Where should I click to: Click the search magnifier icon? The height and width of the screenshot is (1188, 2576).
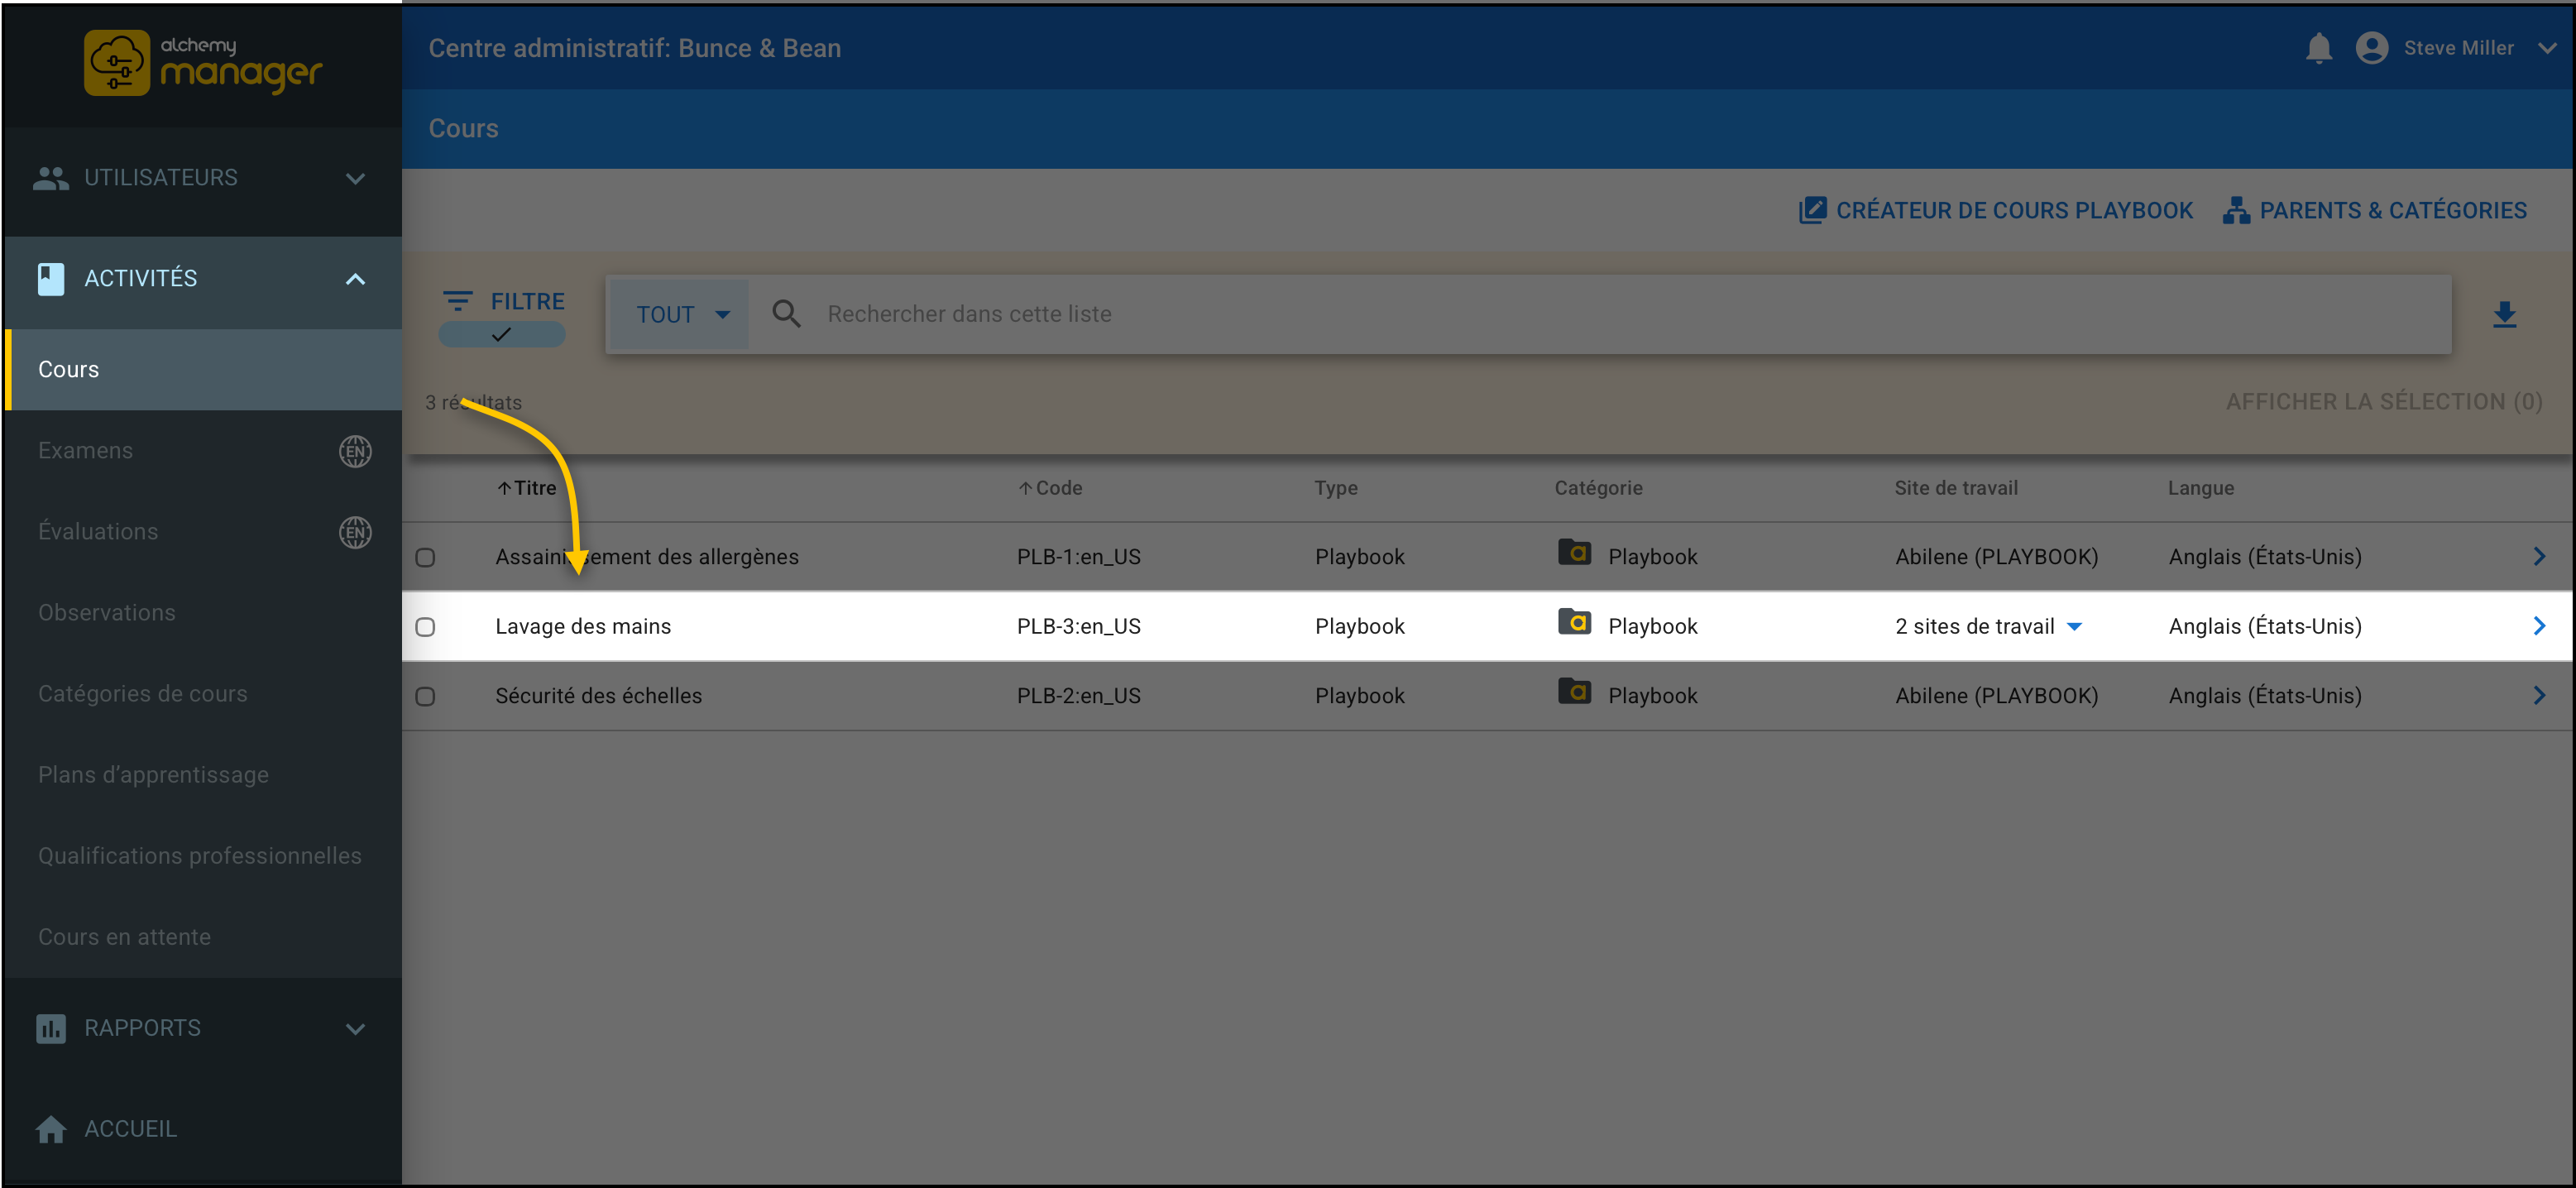[786, 314]
